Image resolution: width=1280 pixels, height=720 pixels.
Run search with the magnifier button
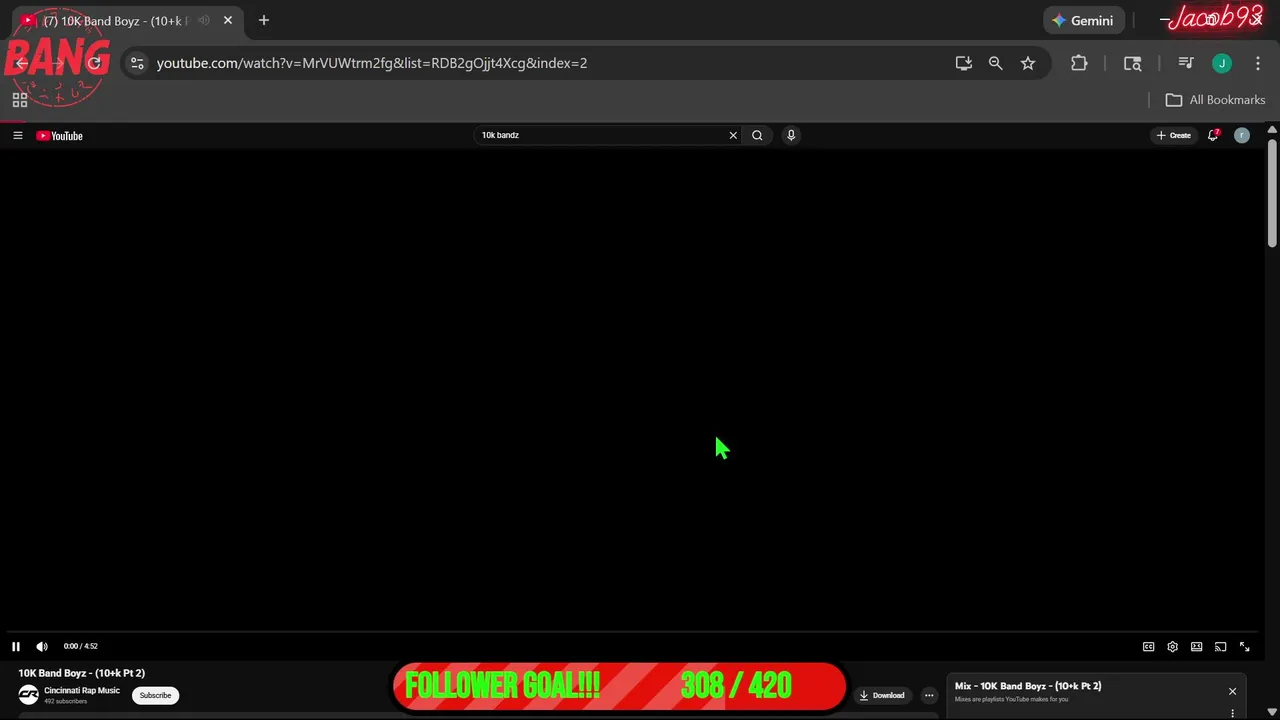[x=757, y=135]
